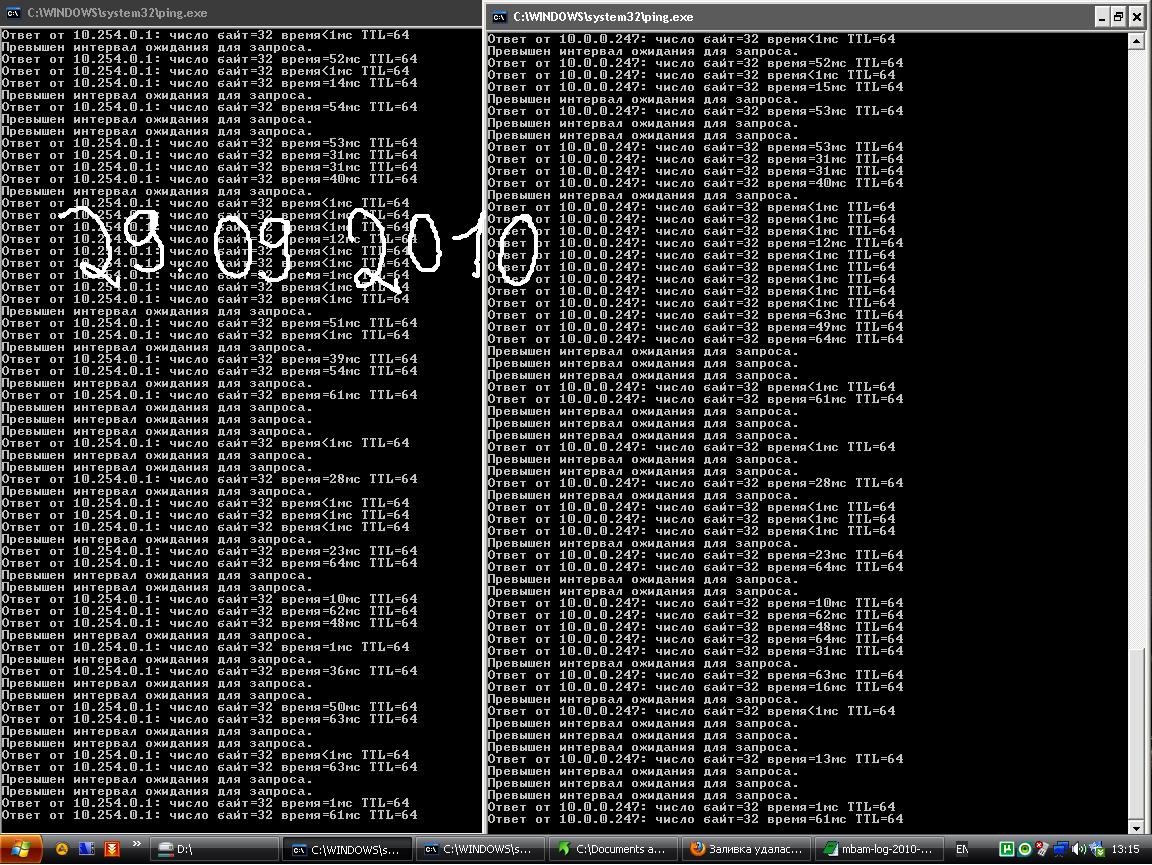Click the green eye tray icon

[1024, 850]
